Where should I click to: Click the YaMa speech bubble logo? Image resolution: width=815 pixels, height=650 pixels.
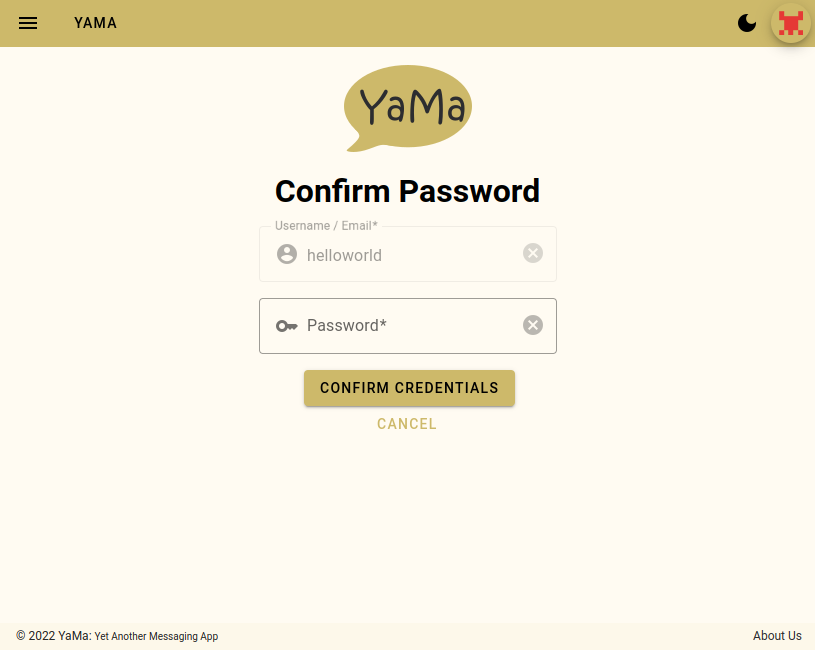click(x=407, y=108)
